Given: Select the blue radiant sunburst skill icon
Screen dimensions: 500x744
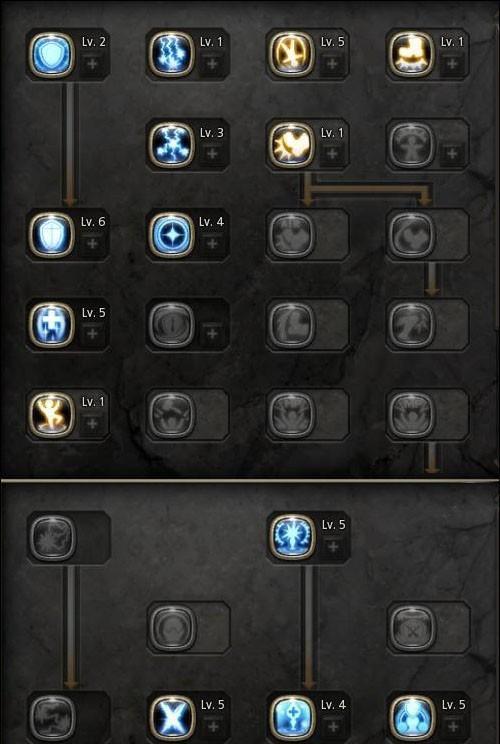Looking at the screenshot, I should coord(293,538).
